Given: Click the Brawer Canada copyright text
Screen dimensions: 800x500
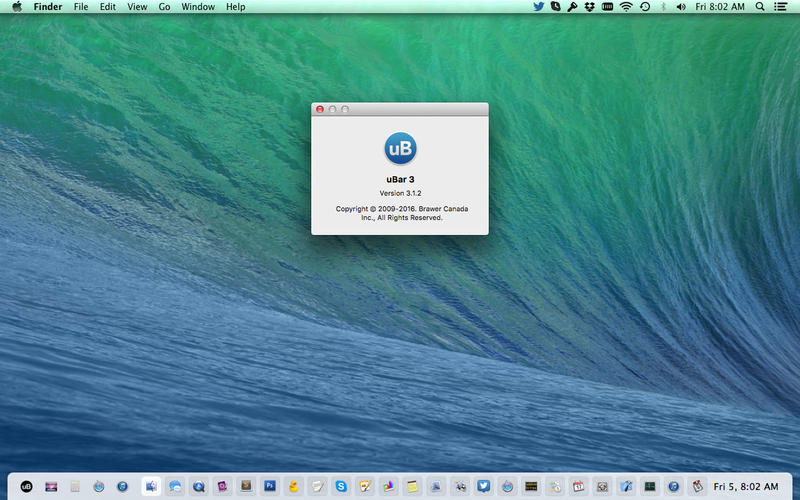Looking at the screenshot, I should (x=402, y=213).
